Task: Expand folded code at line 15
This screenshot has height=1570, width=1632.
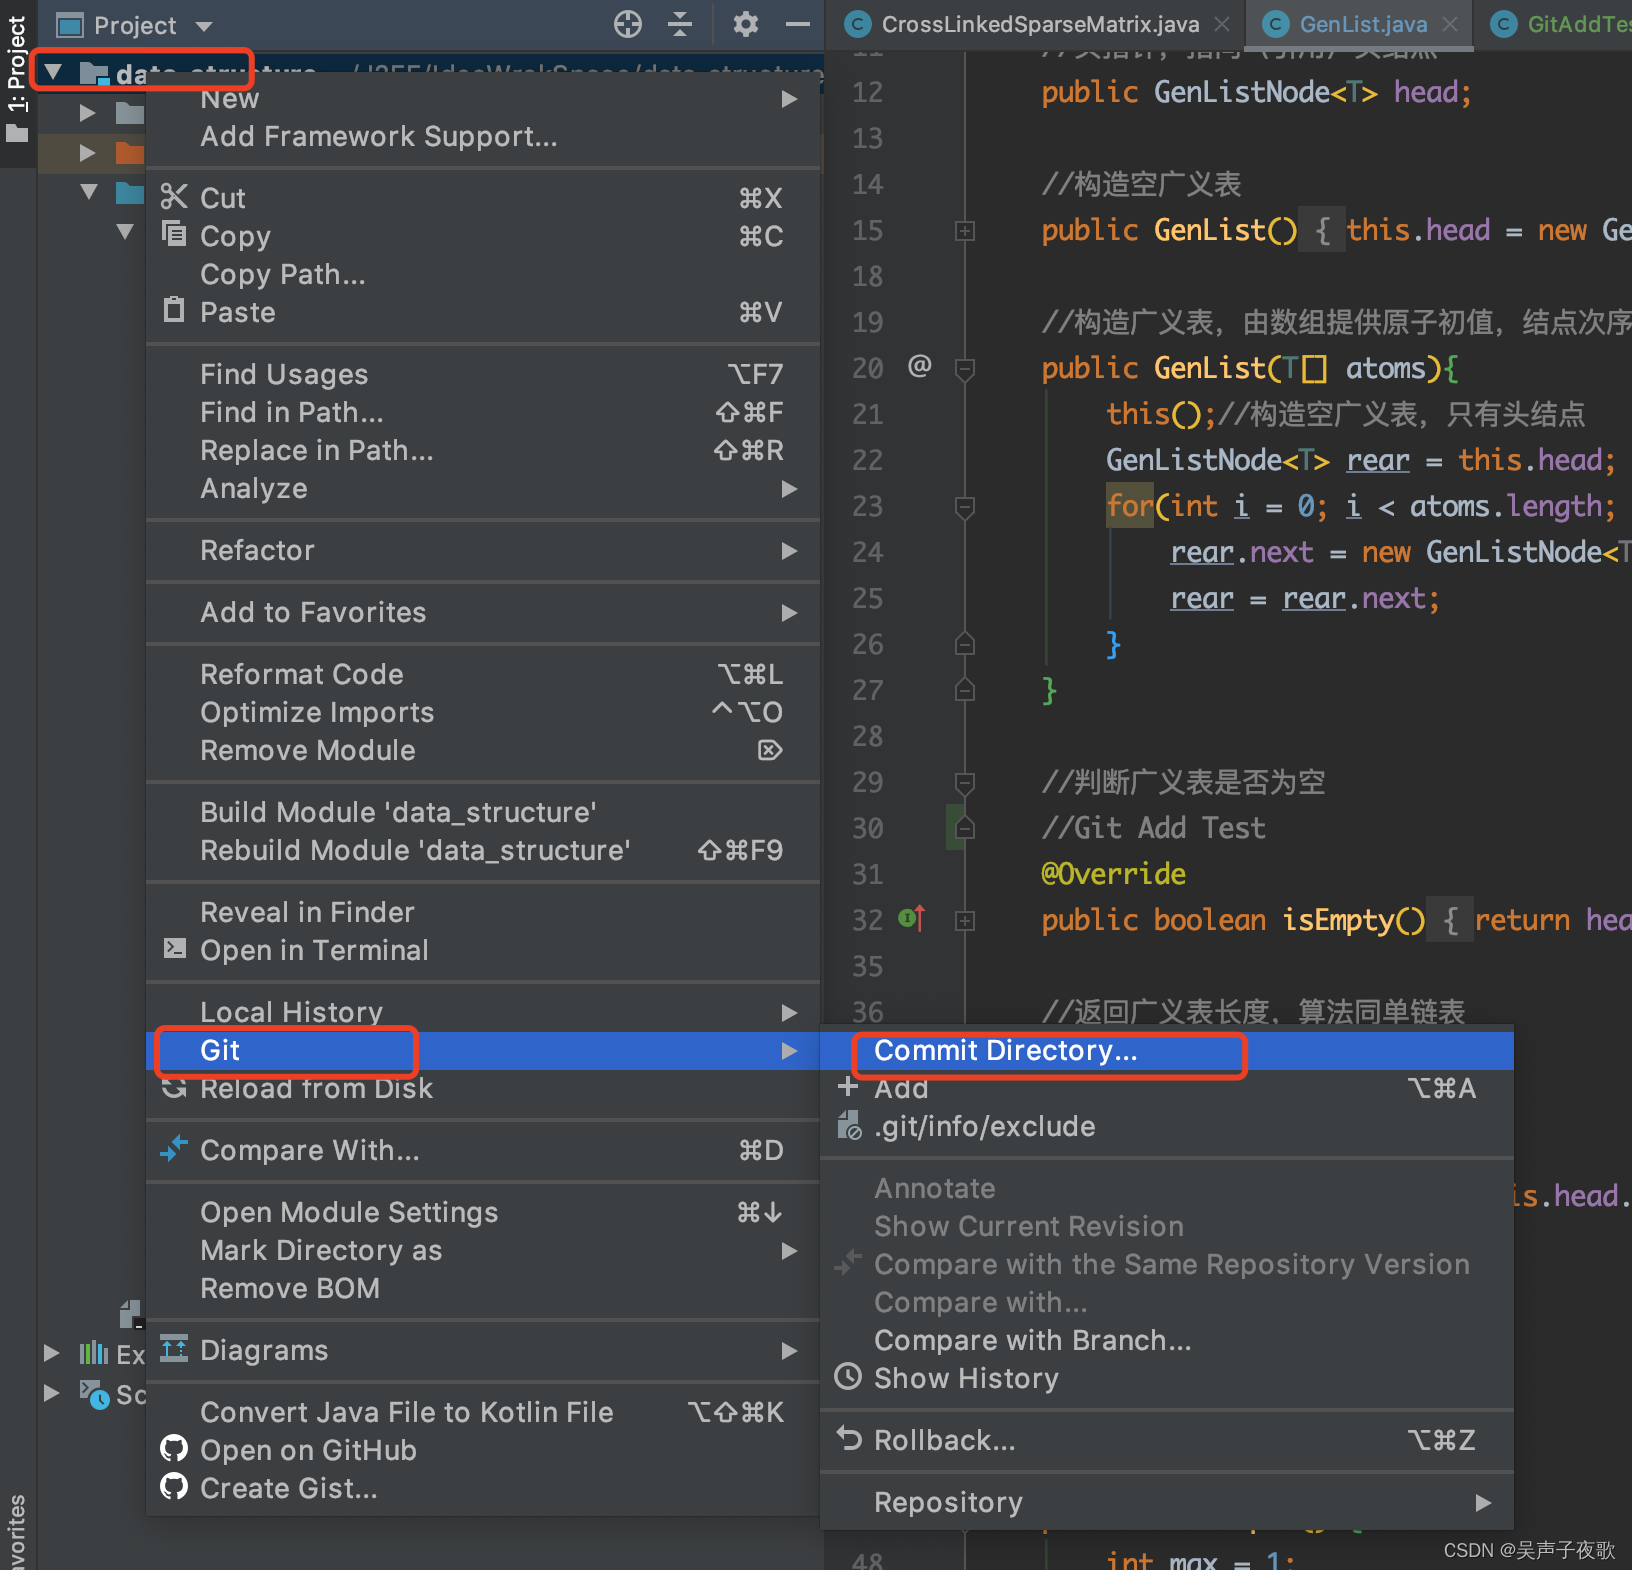Action: [965, 231]
